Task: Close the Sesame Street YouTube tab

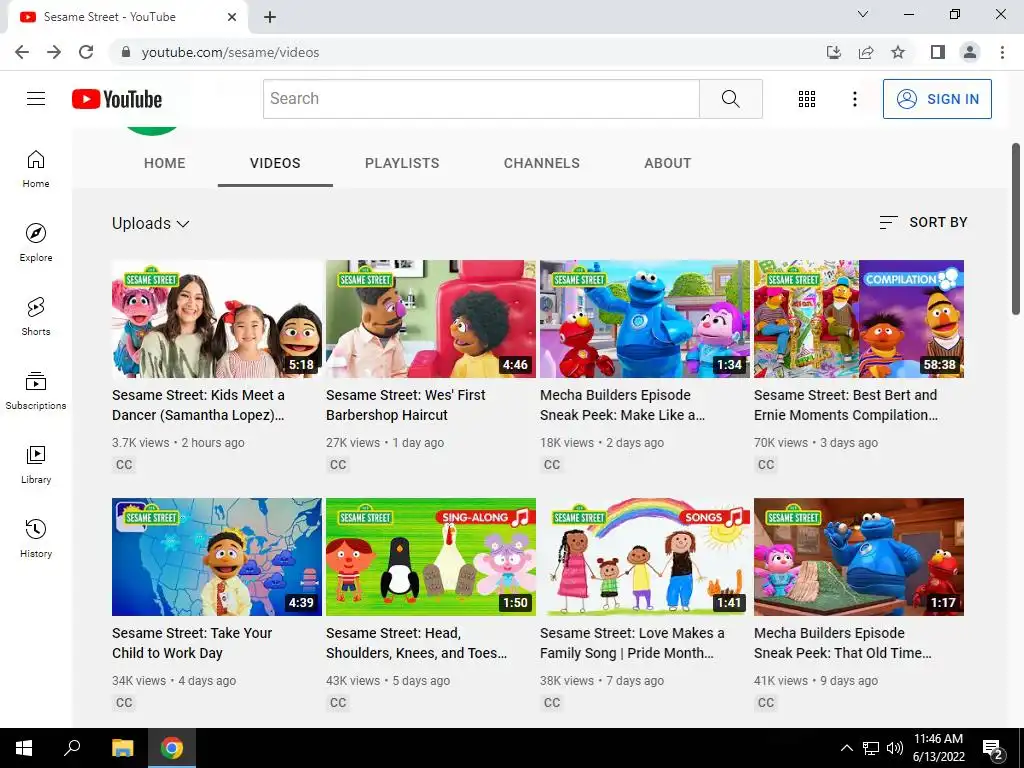Action: (x=232, y=17)
